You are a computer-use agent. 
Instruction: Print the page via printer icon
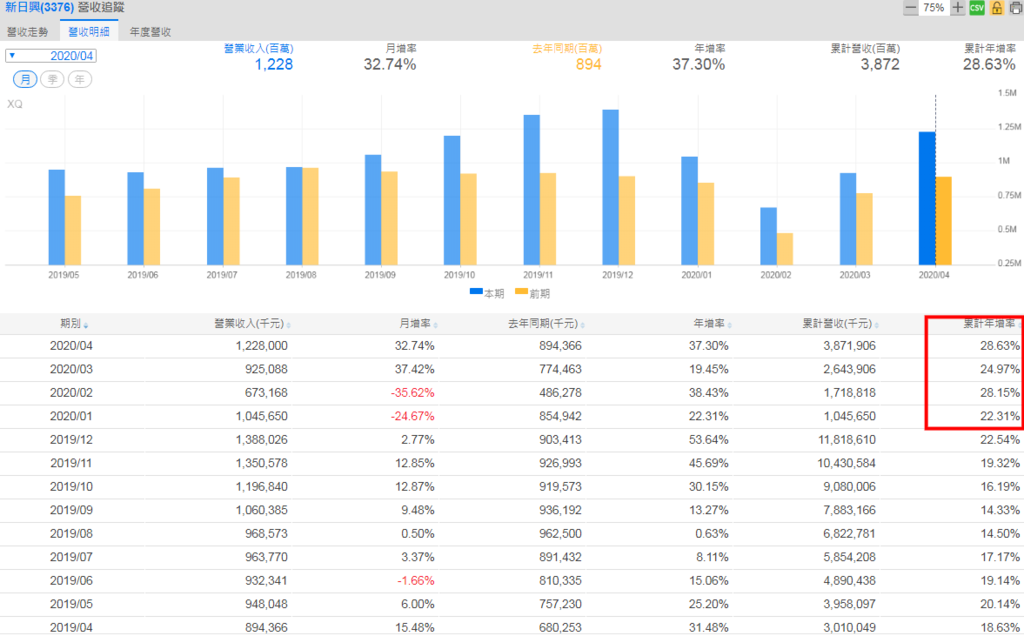click(1016, 8)
